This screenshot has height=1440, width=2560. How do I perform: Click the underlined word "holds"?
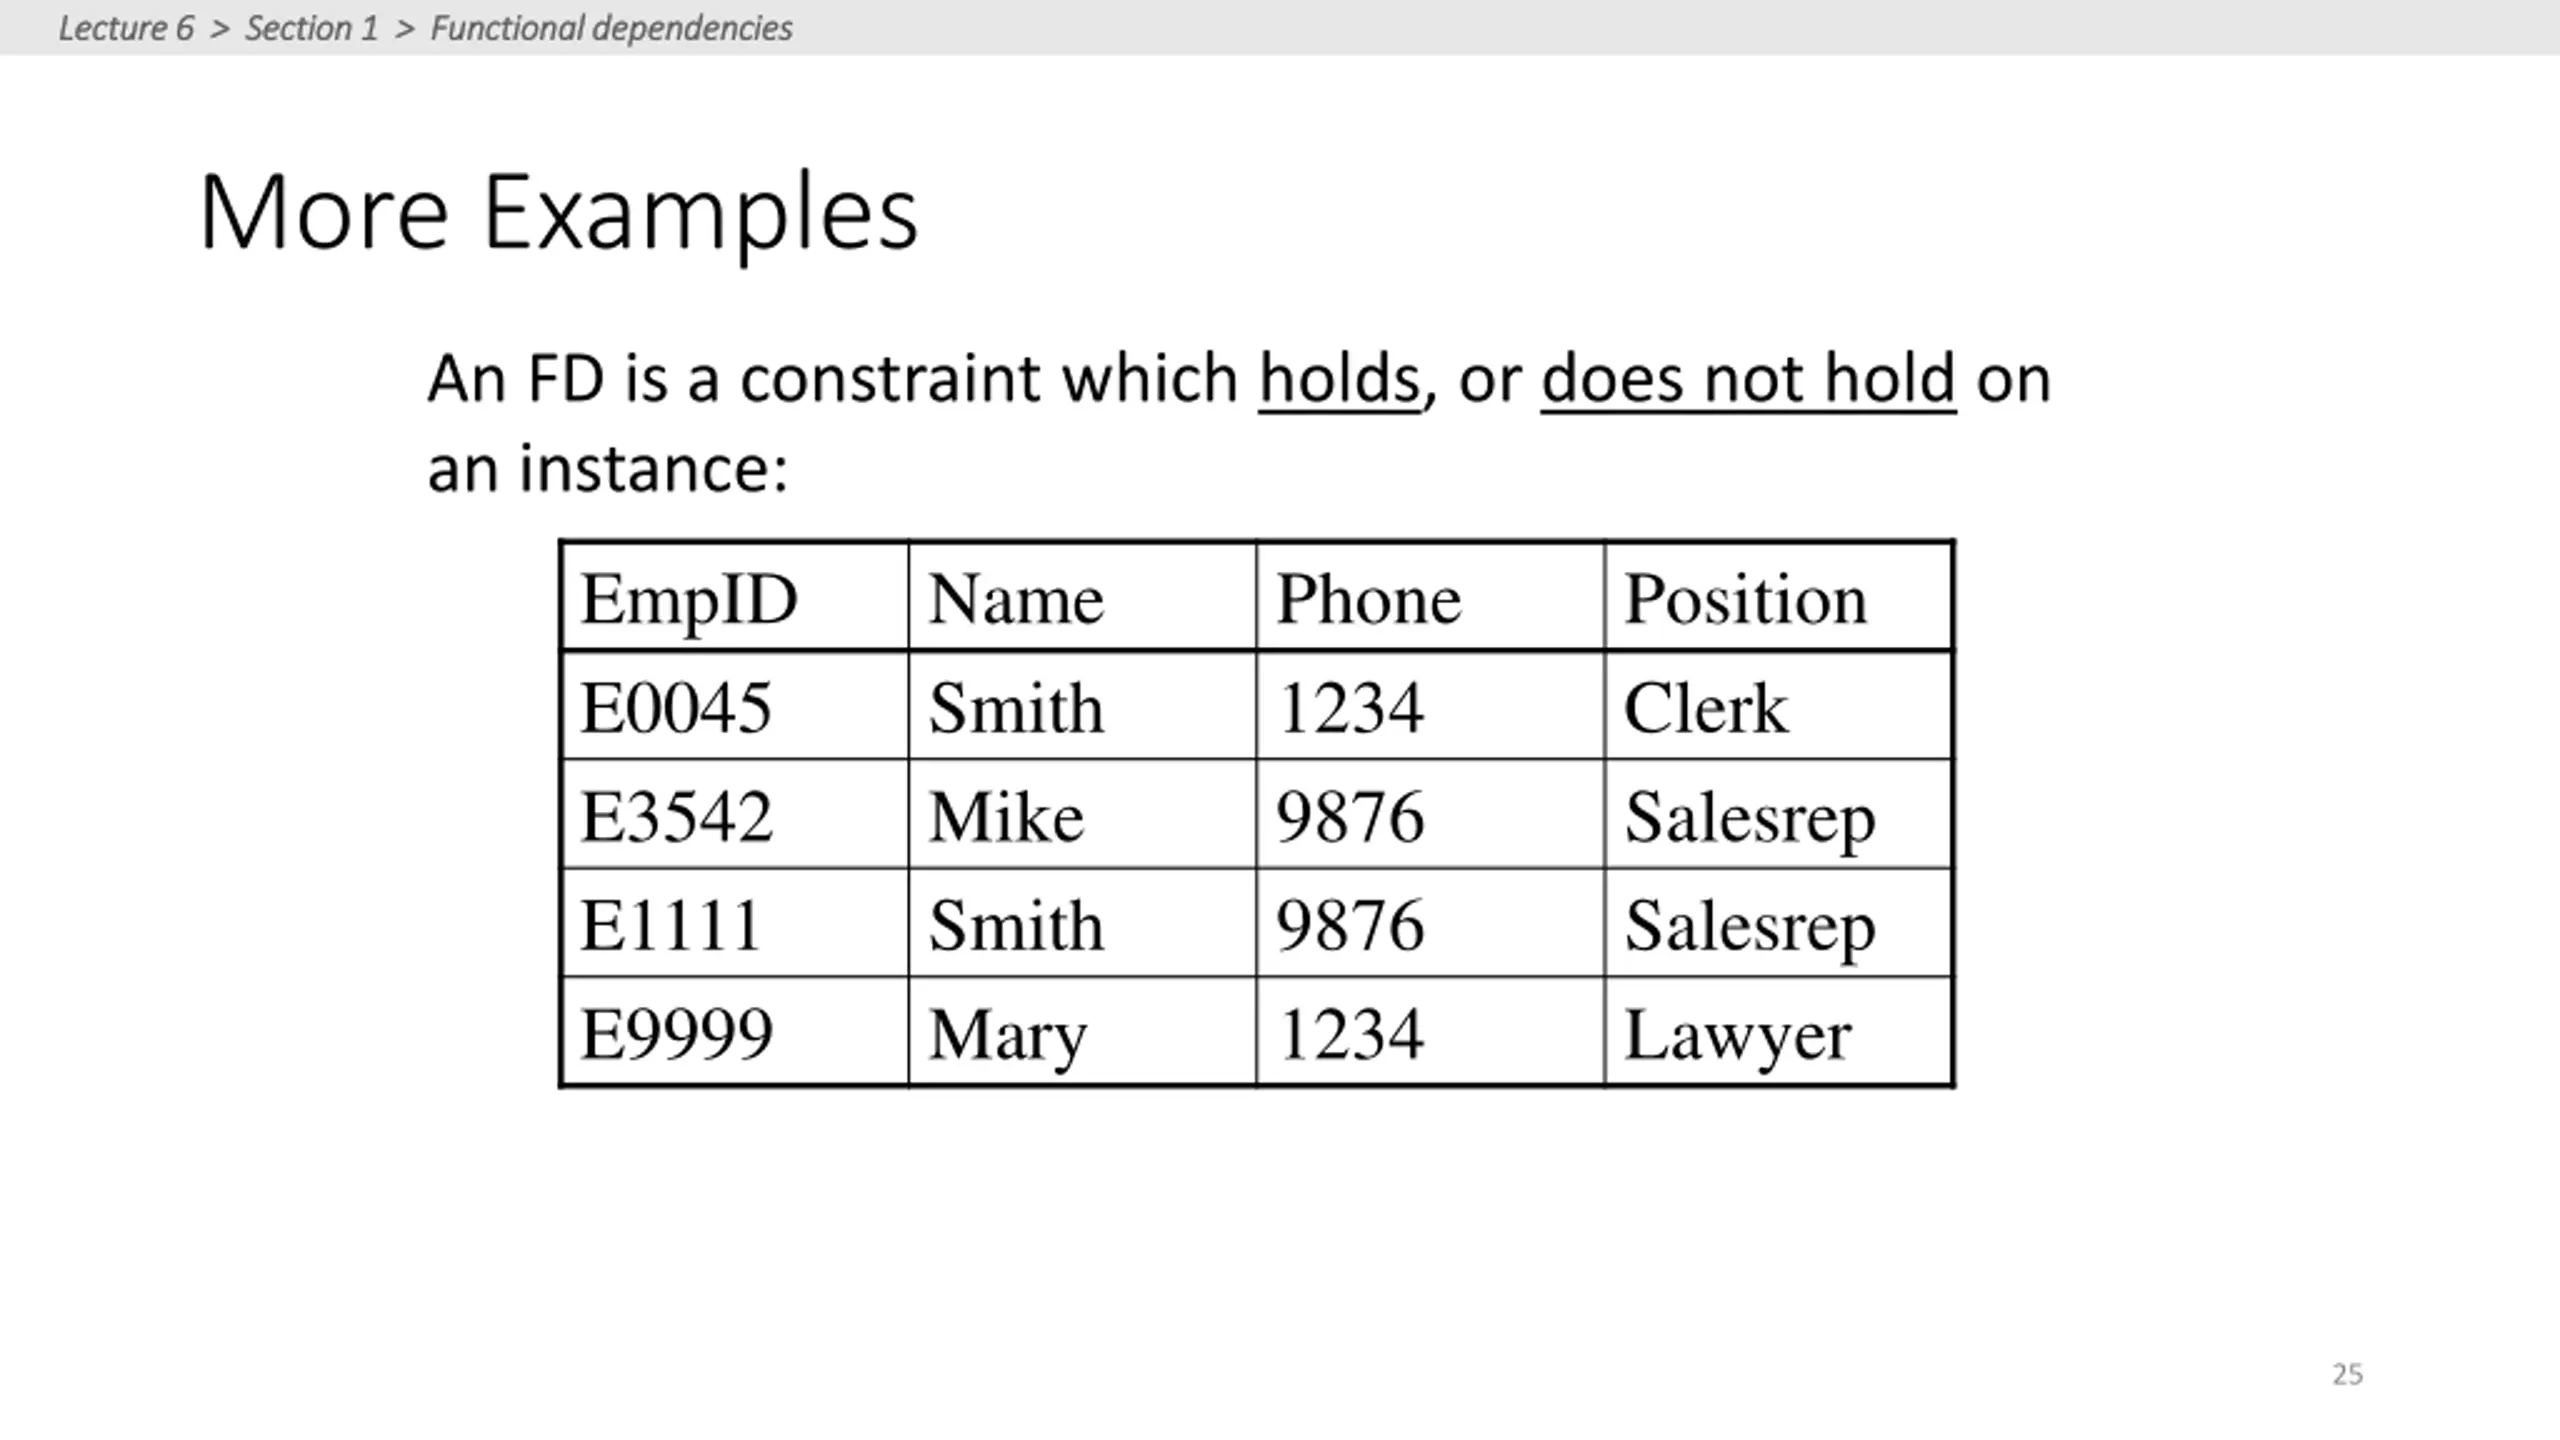pyautogui.click(x=1339, y=379)
